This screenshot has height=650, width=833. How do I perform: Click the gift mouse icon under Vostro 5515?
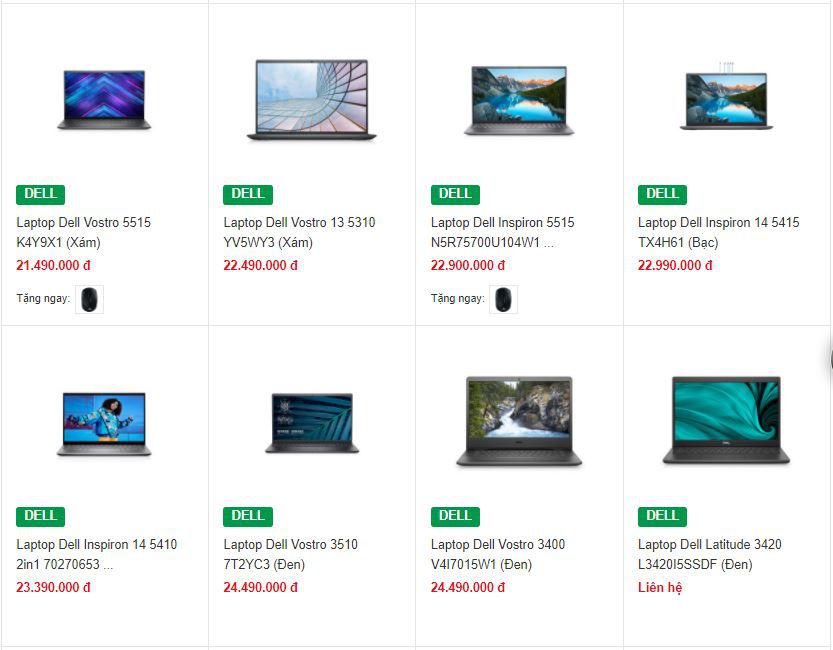pos(89,300)
